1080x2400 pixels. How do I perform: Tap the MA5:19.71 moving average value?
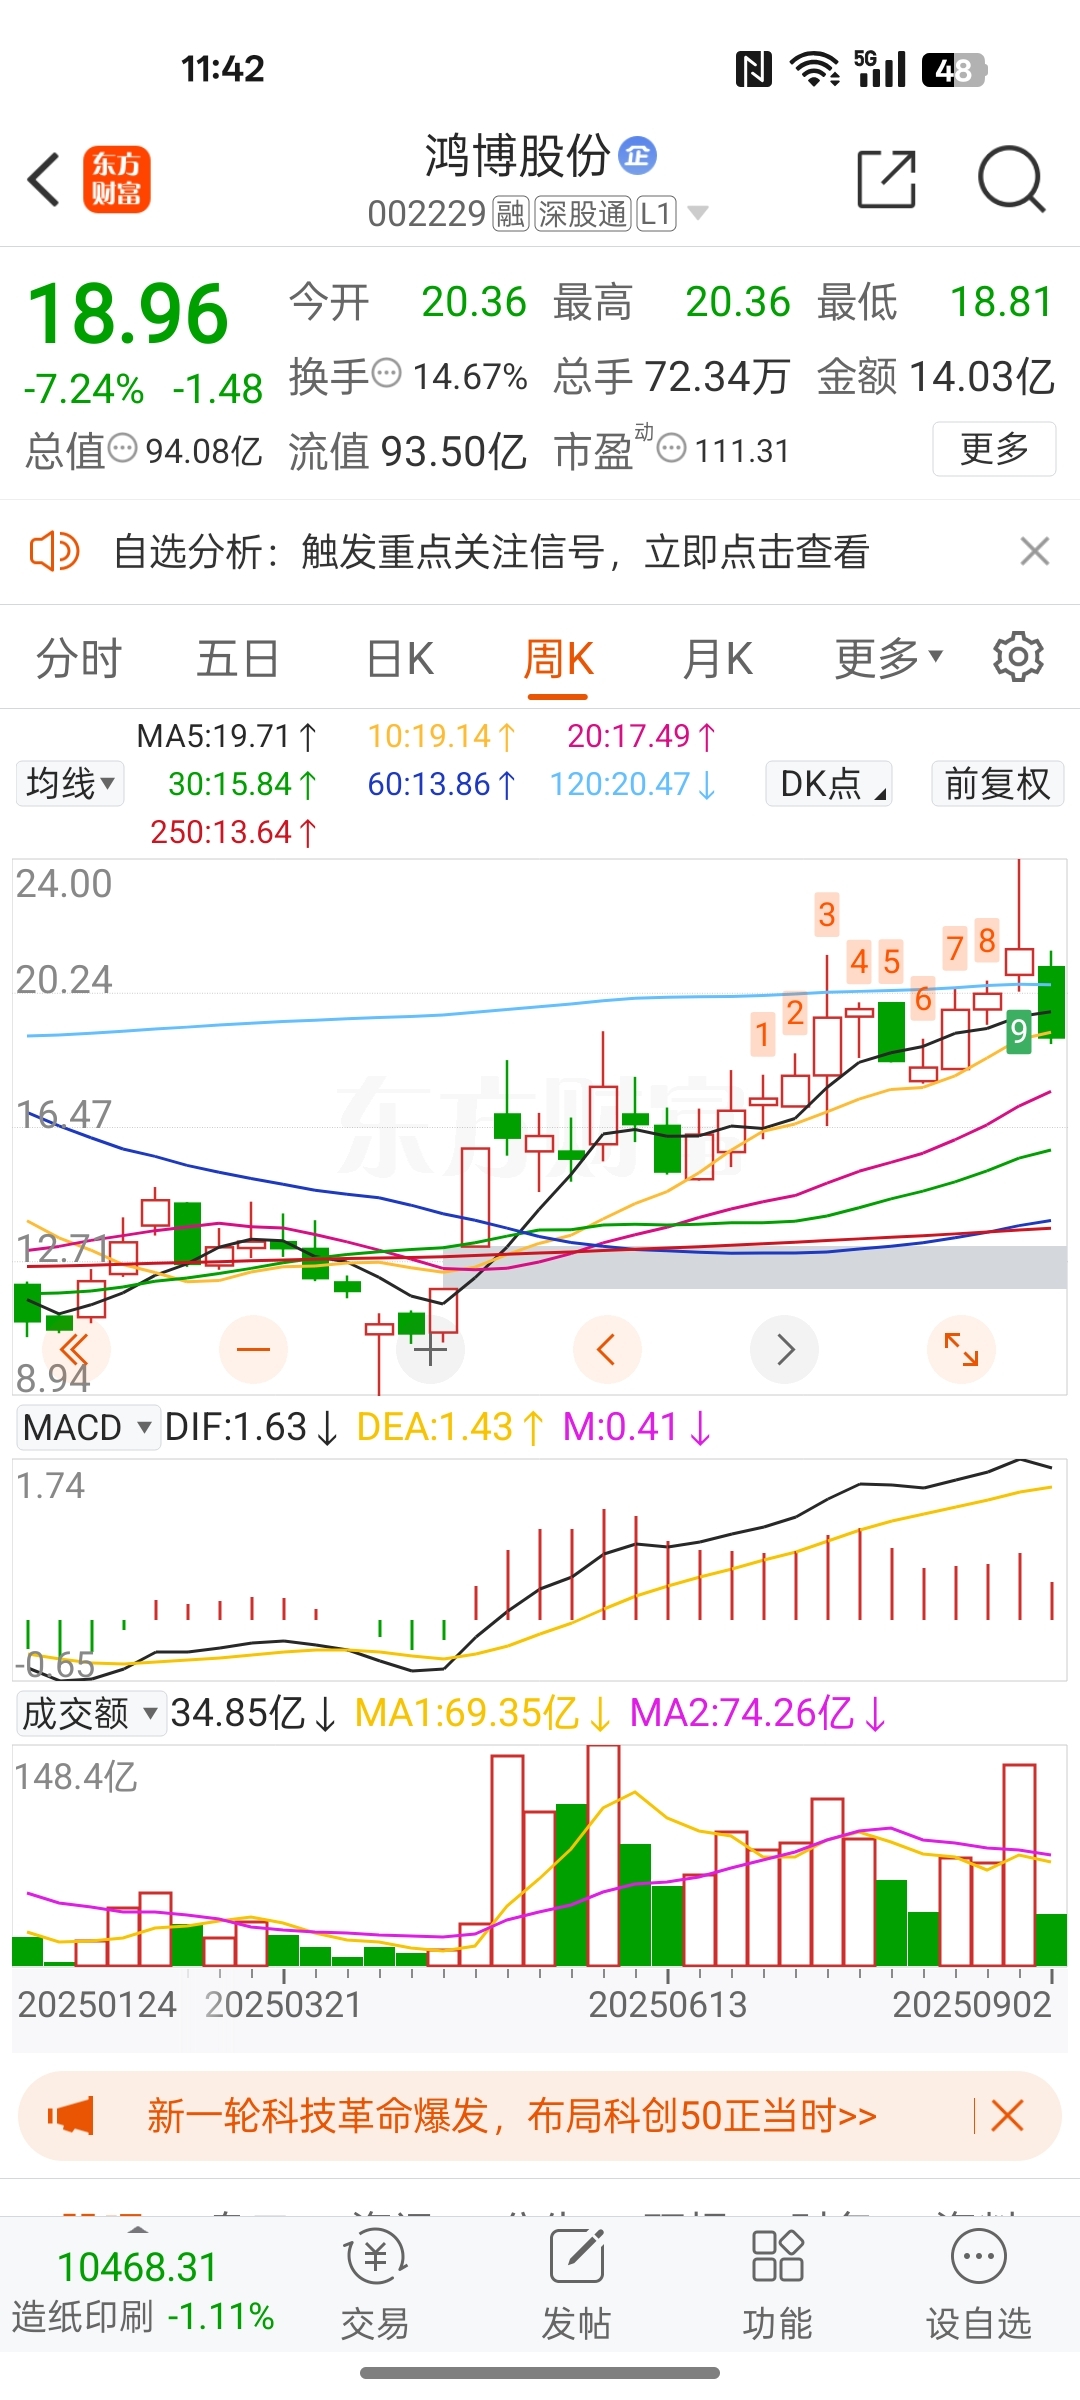(227, 736)
